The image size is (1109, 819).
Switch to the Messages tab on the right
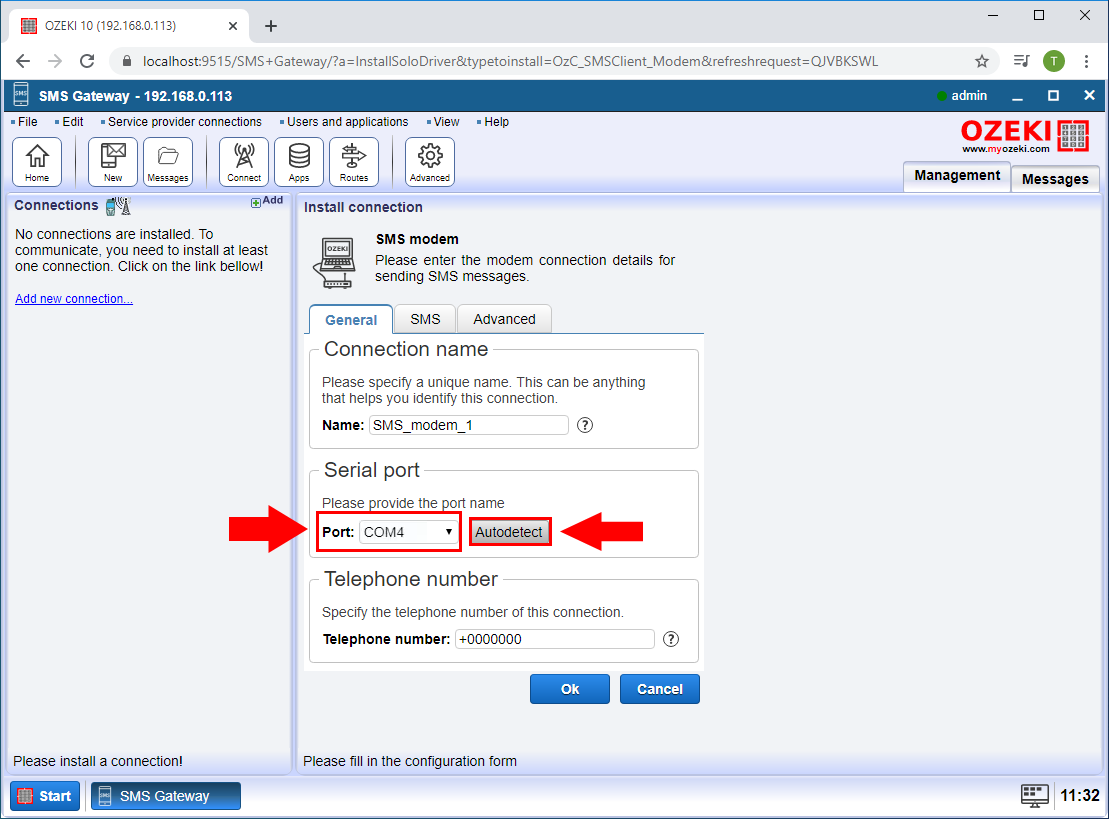pyautogui.click(x=1055, y=178)
